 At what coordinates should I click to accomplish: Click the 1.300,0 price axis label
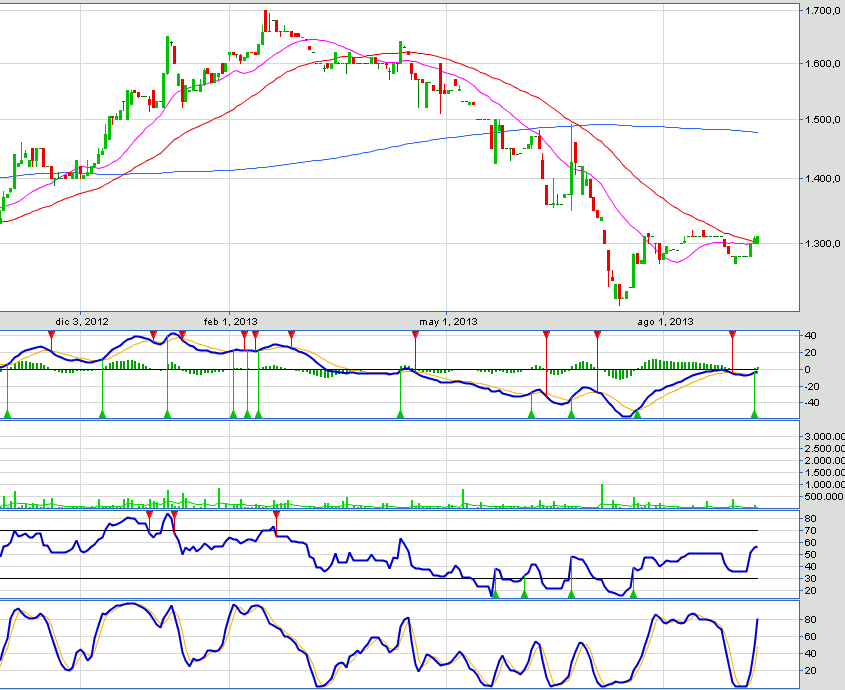821,244
